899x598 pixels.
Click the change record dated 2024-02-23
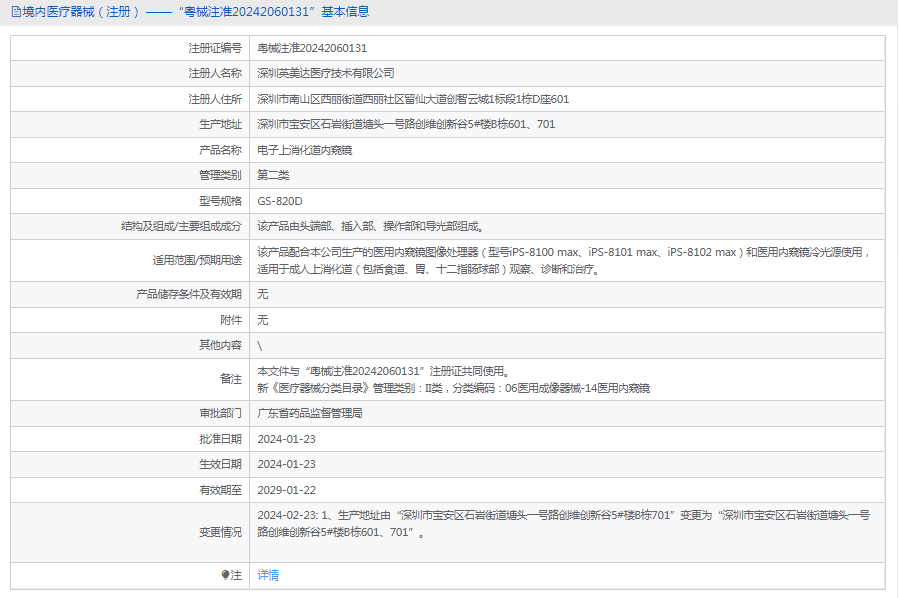(x=564, y=523)
